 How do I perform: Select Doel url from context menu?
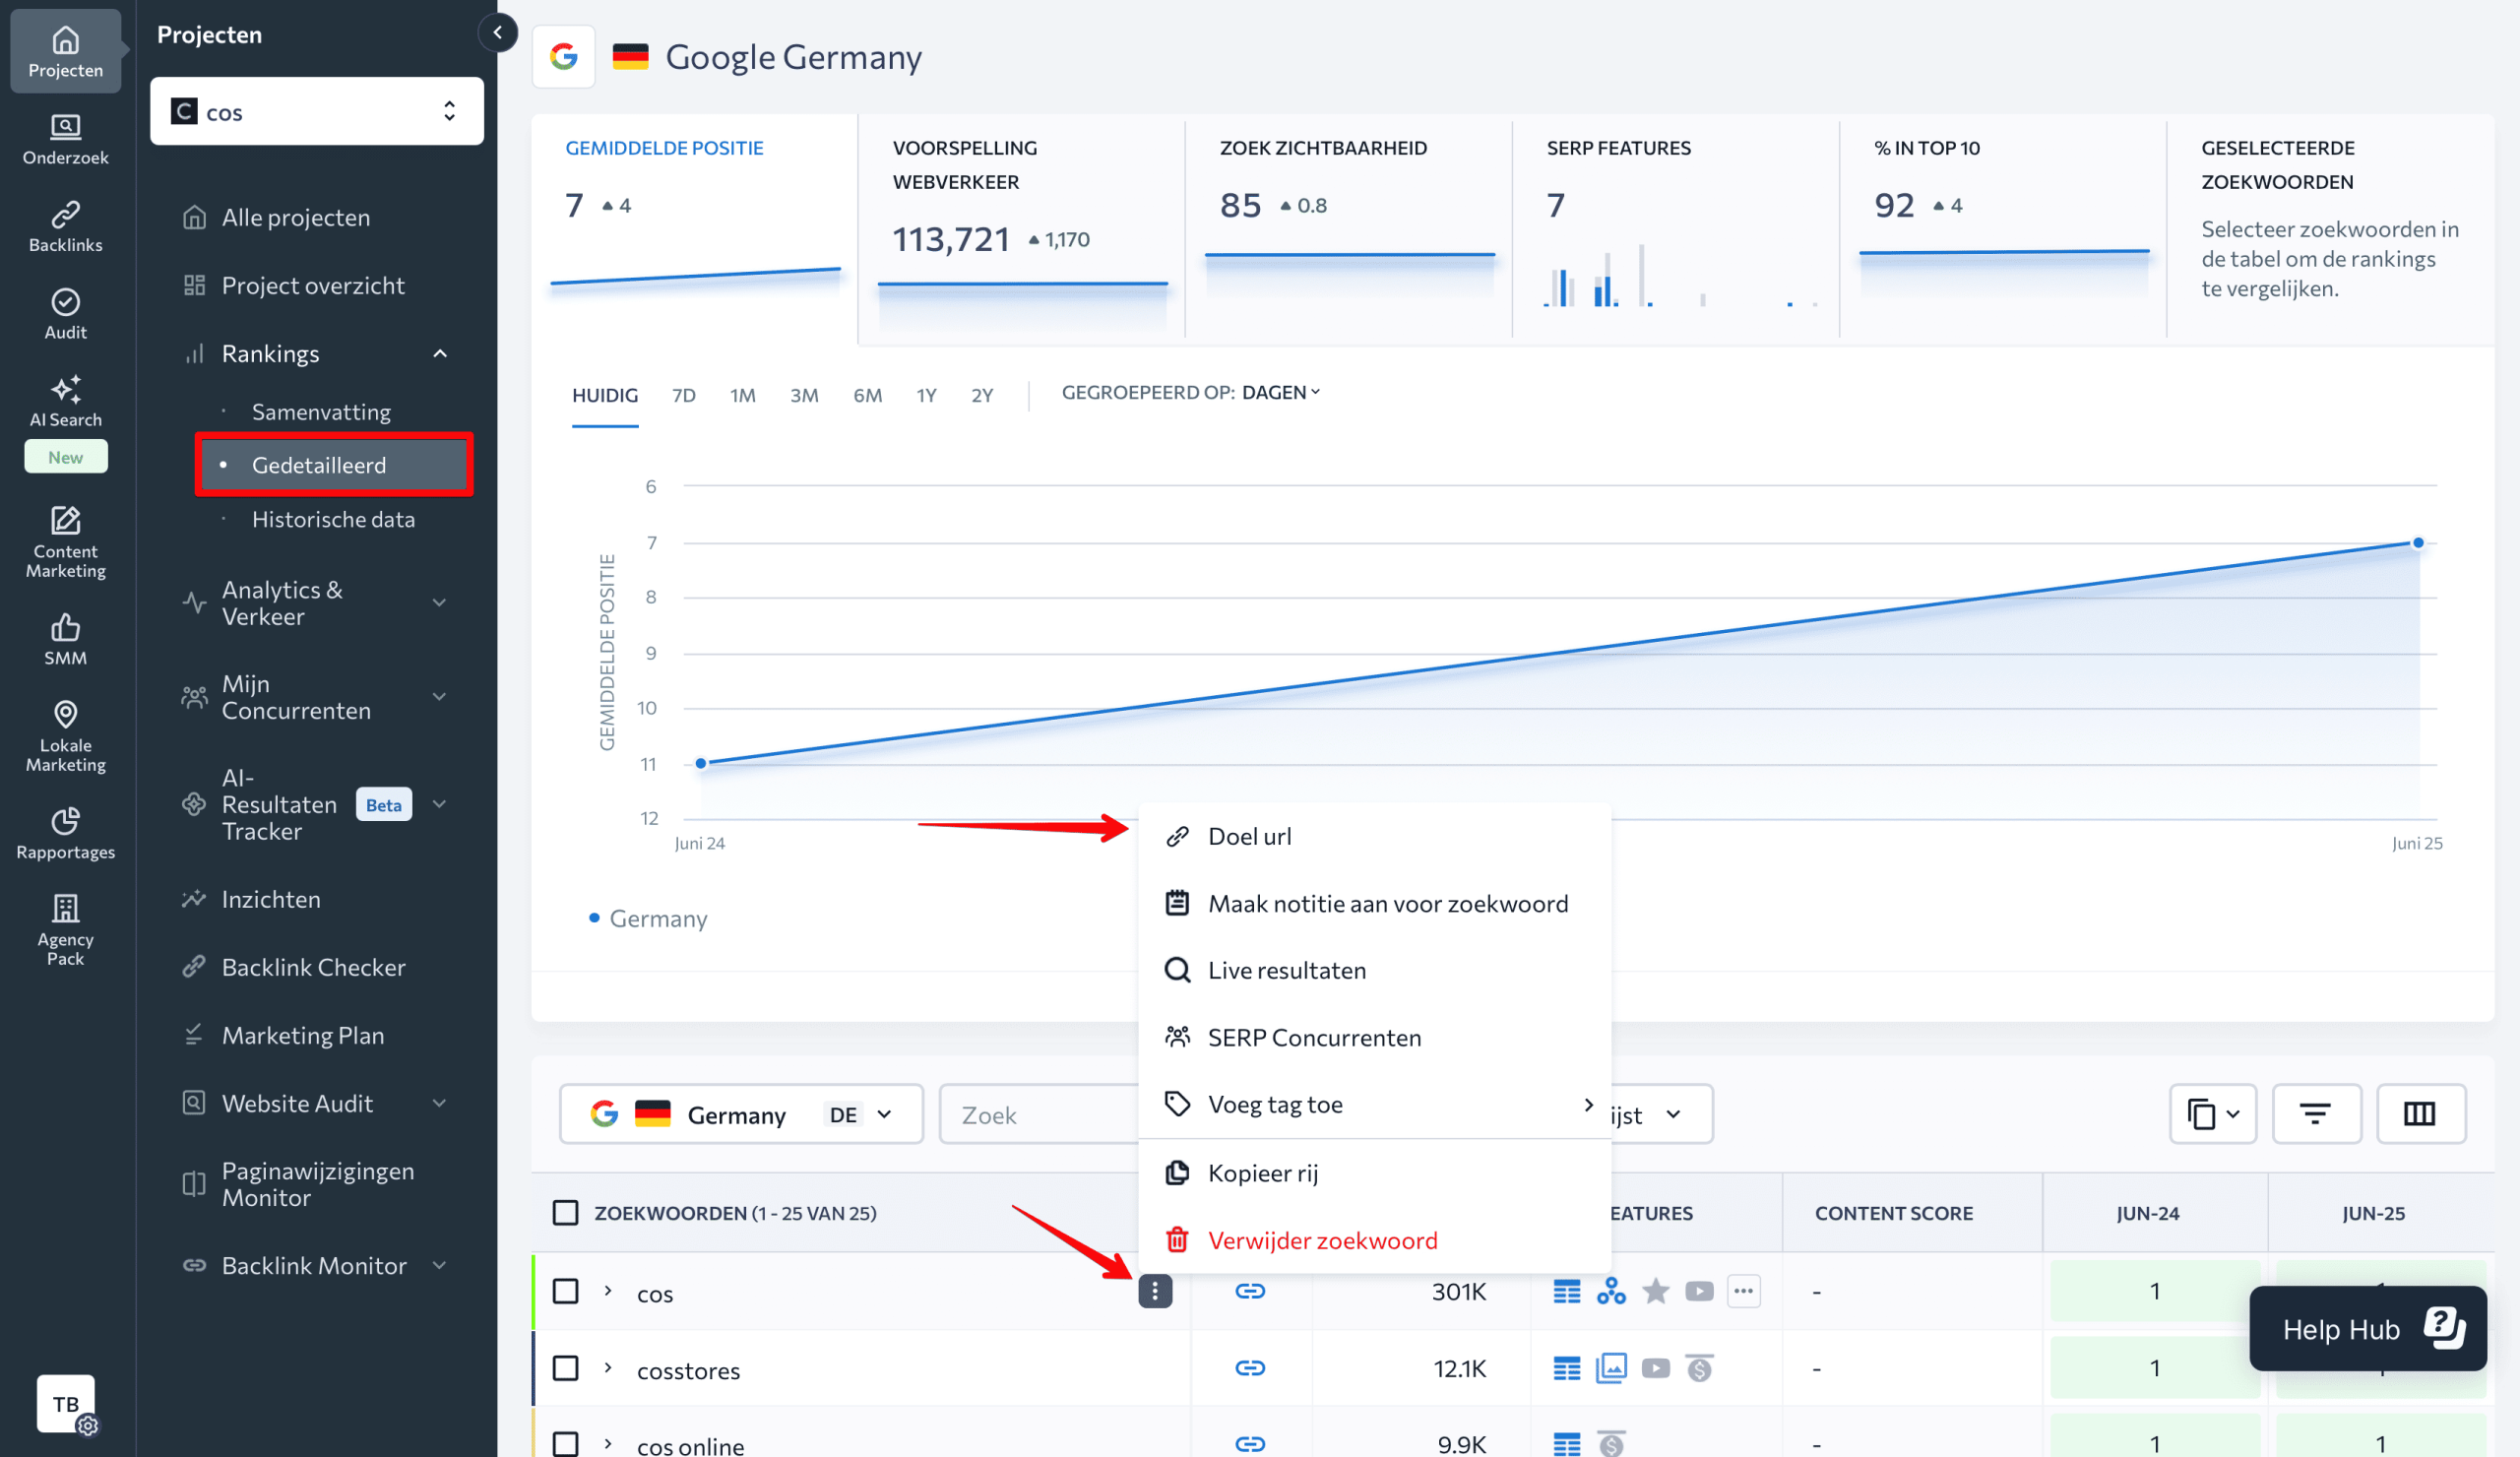1374,837
